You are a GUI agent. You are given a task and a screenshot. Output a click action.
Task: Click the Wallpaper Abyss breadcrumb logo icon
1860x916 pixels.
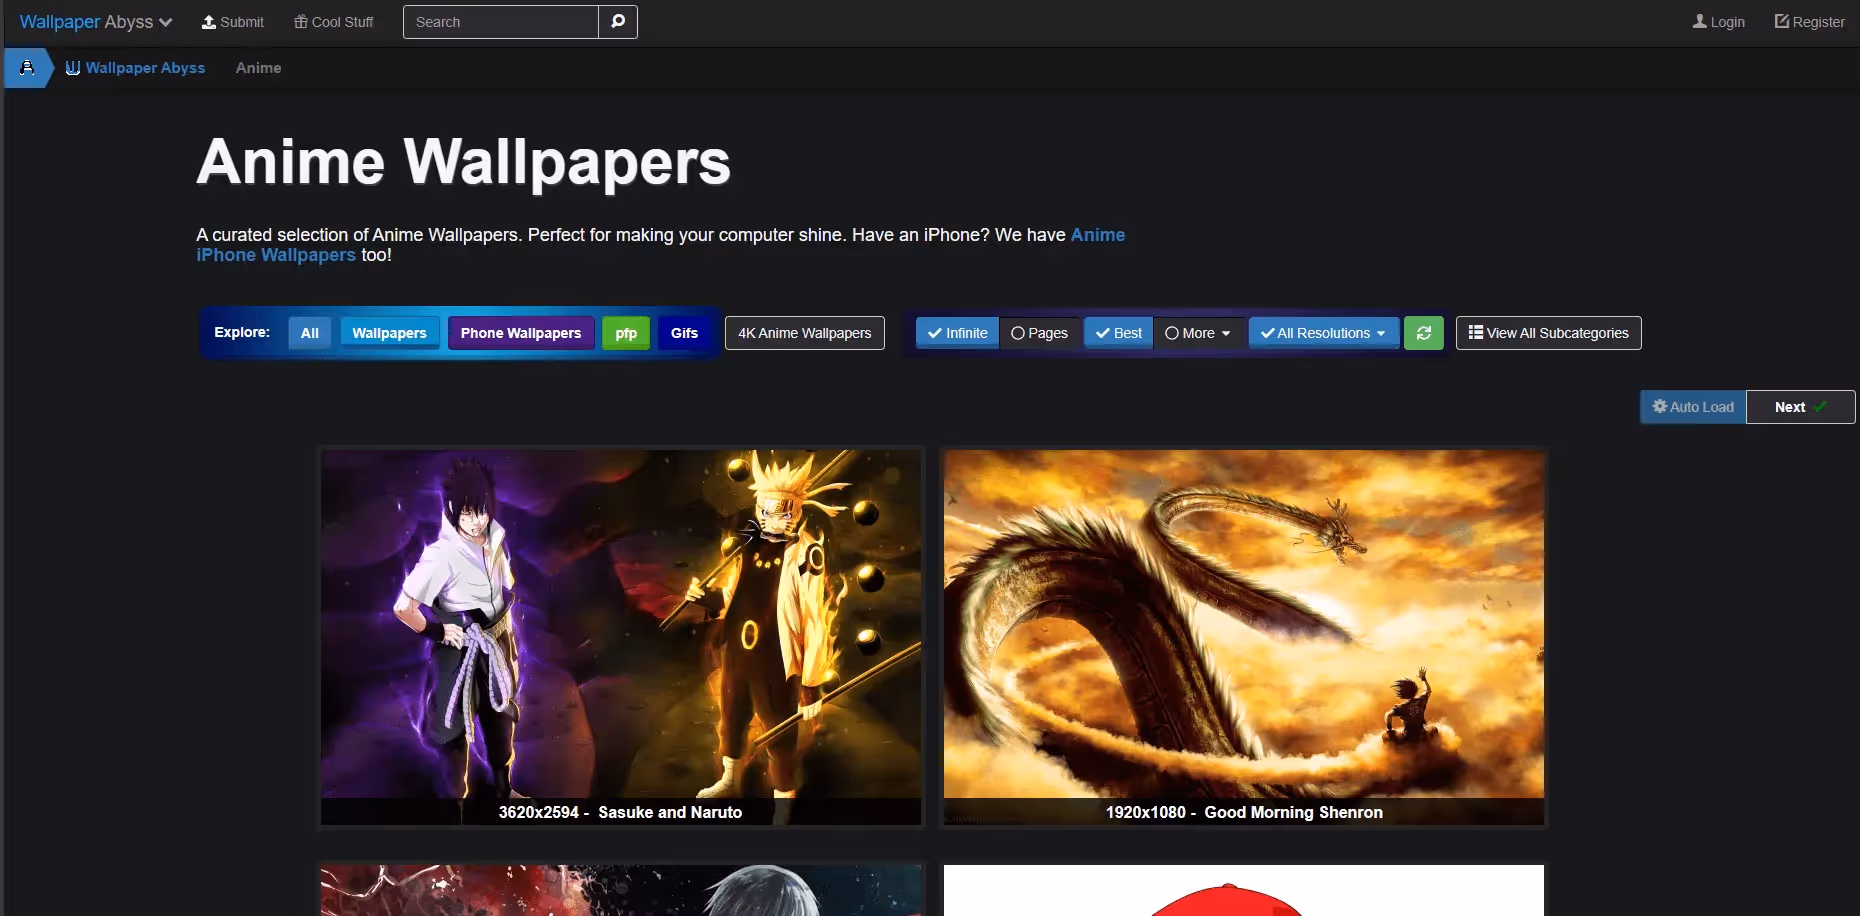click(72, 68)
